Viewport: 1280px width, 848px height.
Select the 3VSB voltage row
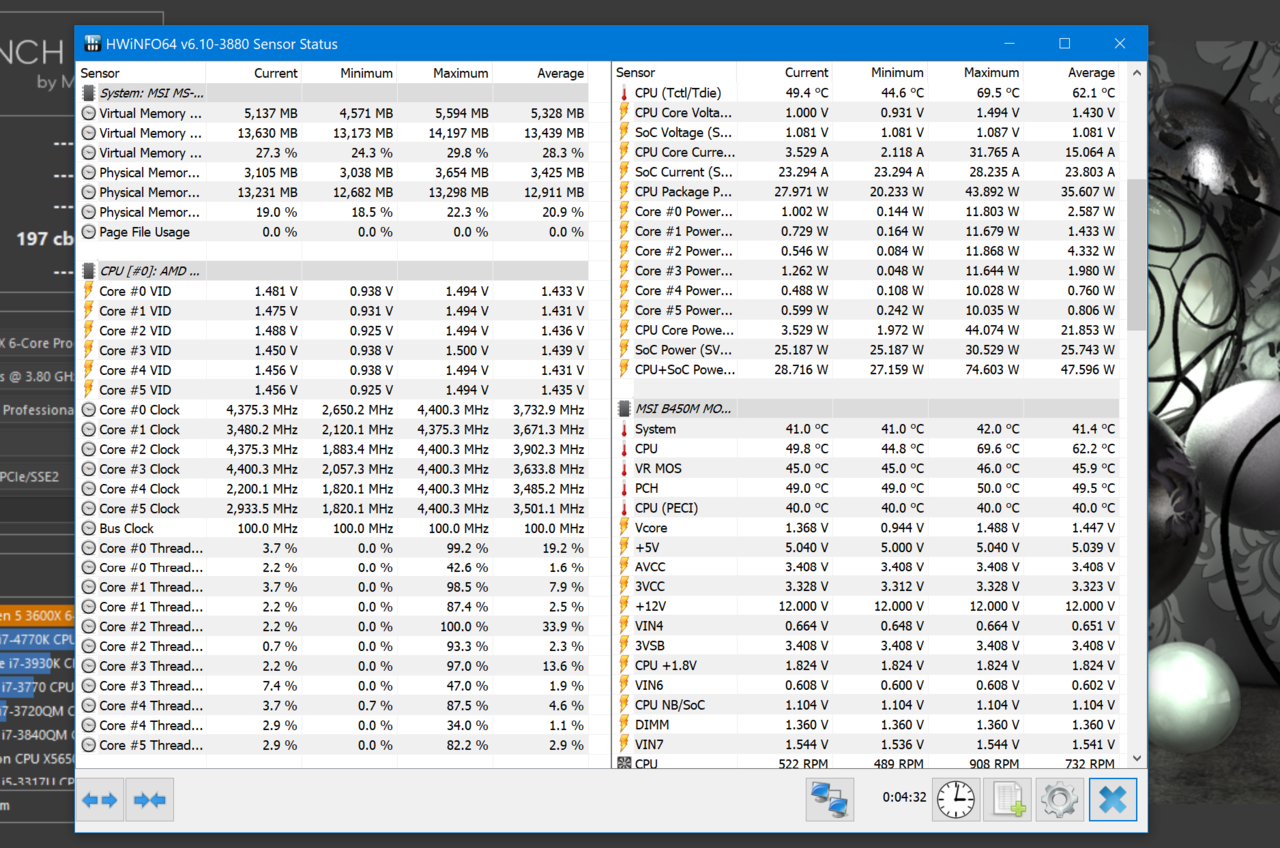point(868,646)
